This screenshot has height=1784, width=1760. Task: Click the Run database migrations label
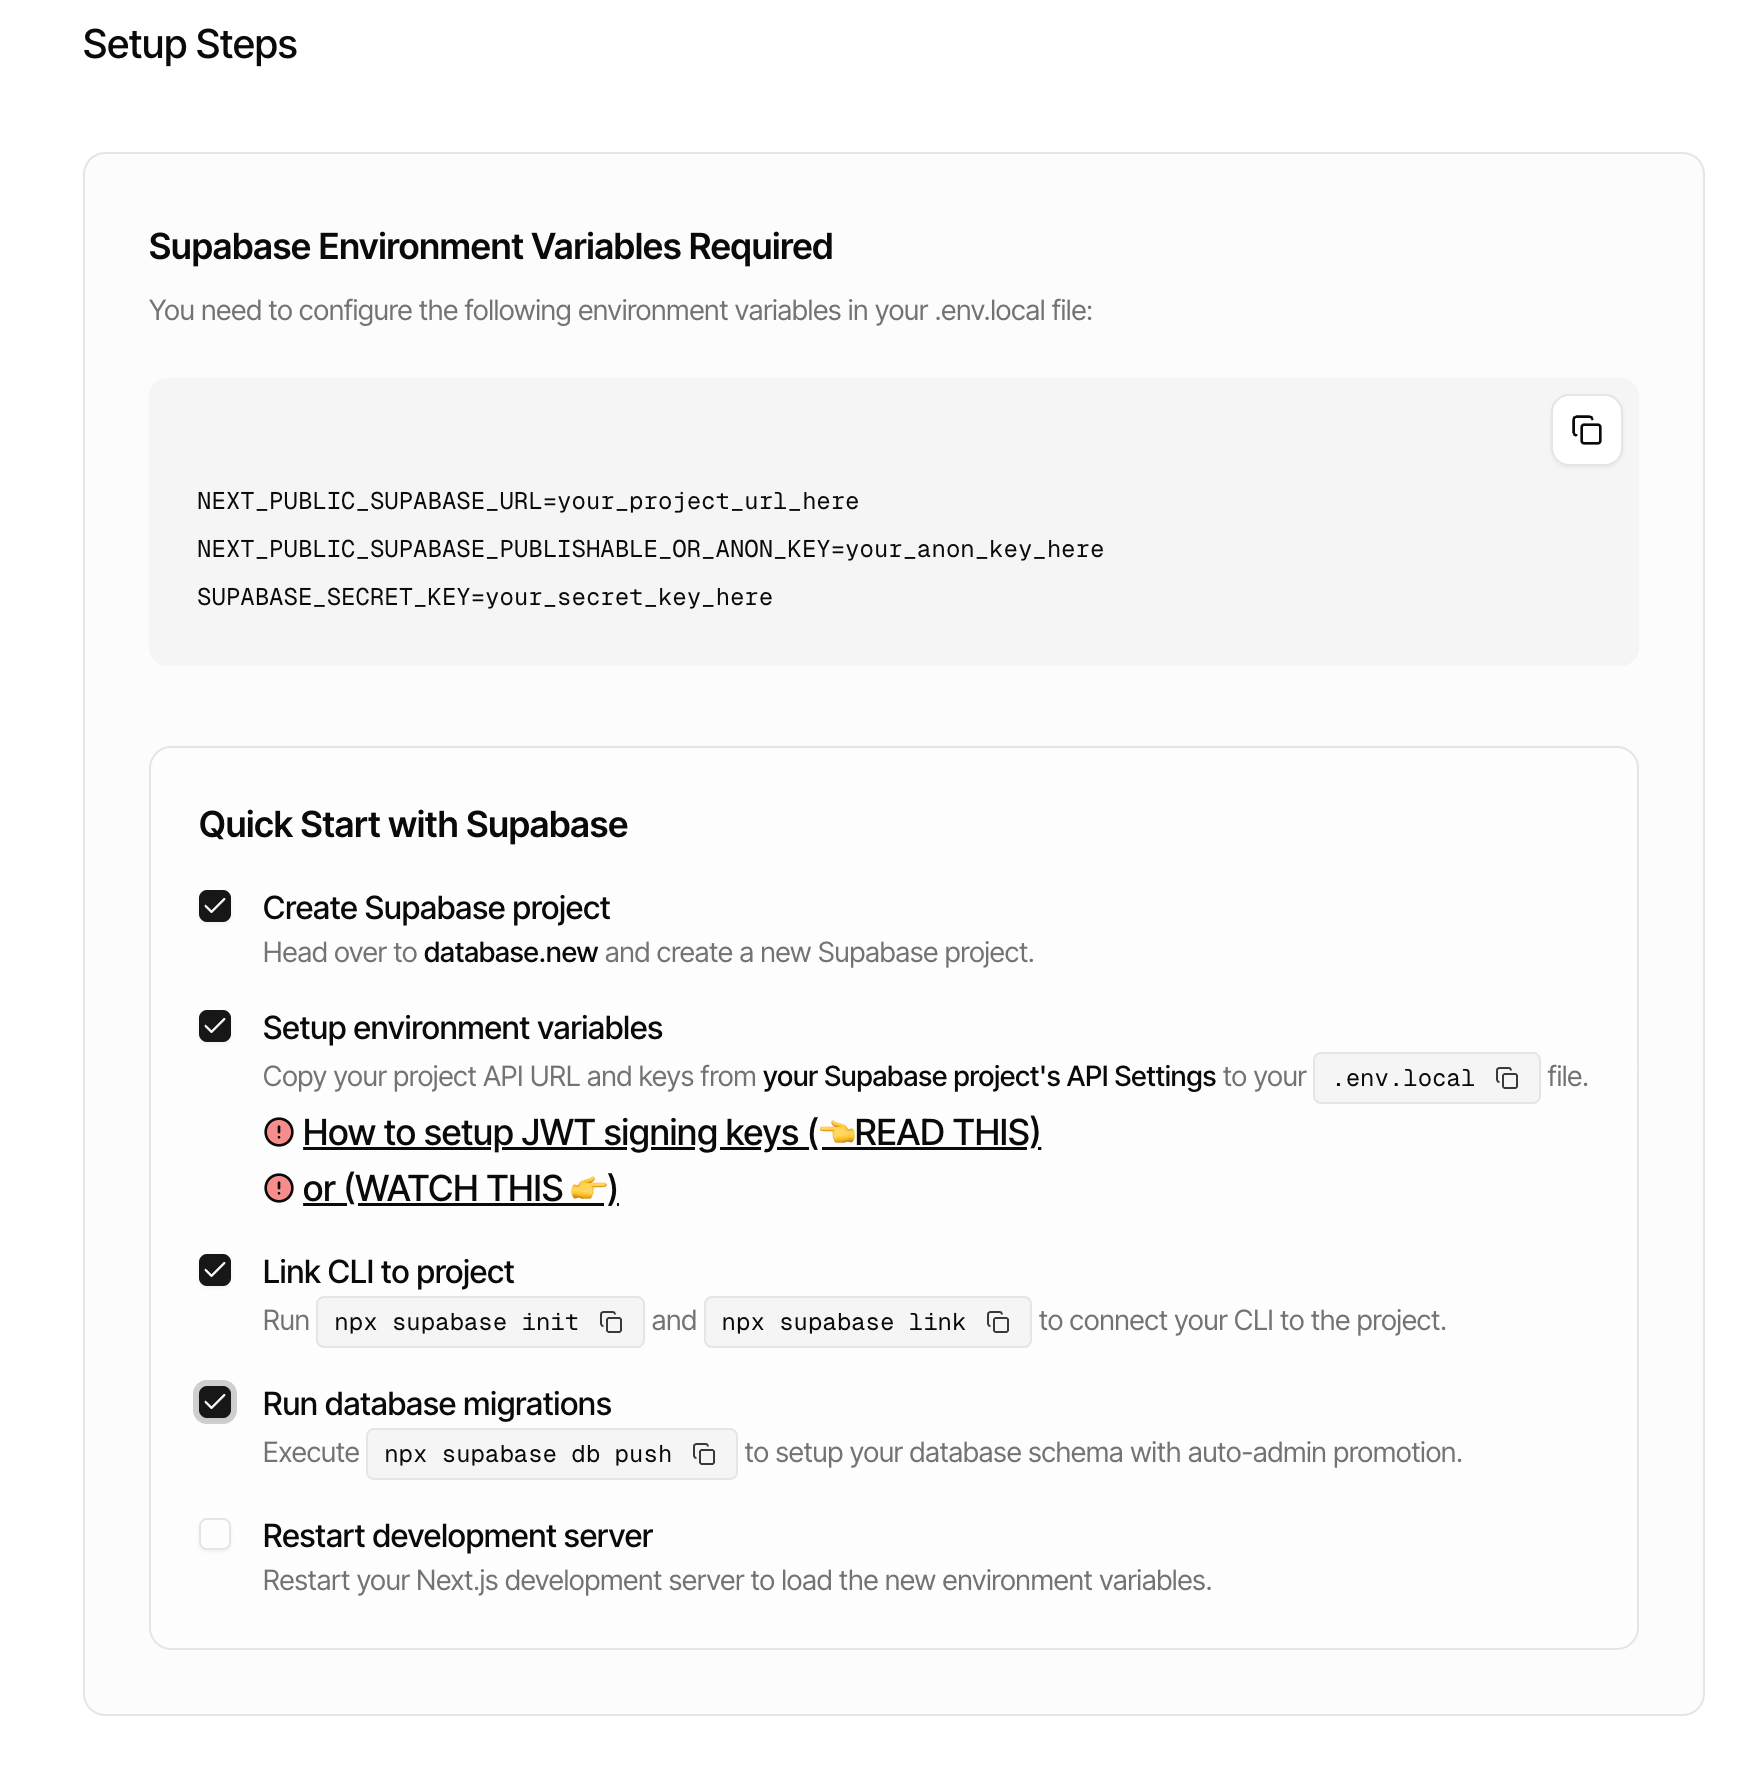coord(436,1404)
